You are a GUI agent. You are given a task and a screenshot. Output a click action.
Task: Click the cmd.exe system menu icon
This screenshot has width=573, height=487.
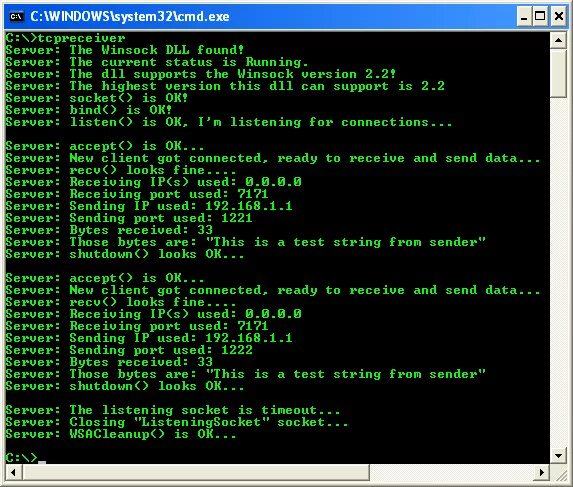[16, 17]
